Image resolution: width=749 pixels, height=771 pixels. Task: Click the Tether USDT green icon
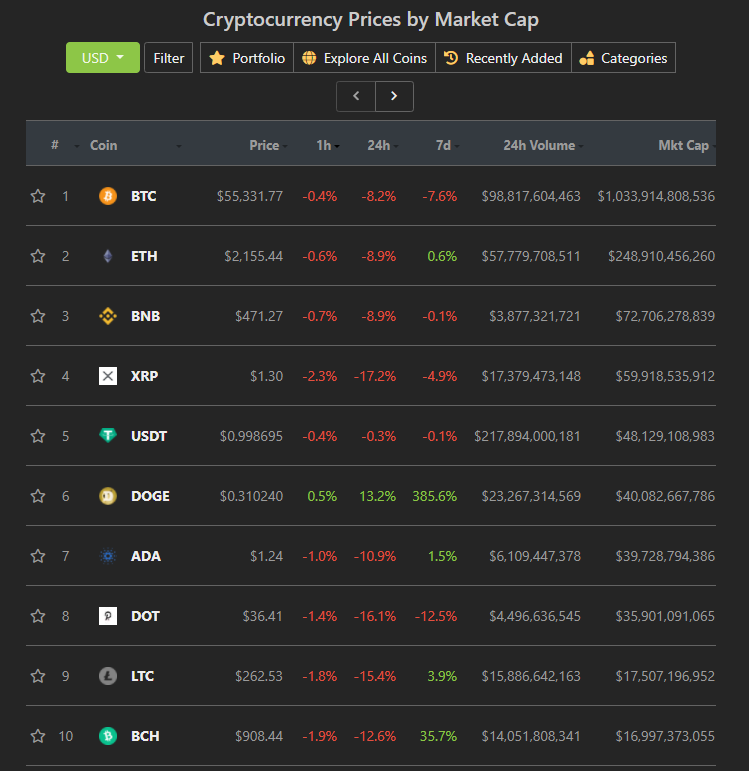(x=108, y=436)
